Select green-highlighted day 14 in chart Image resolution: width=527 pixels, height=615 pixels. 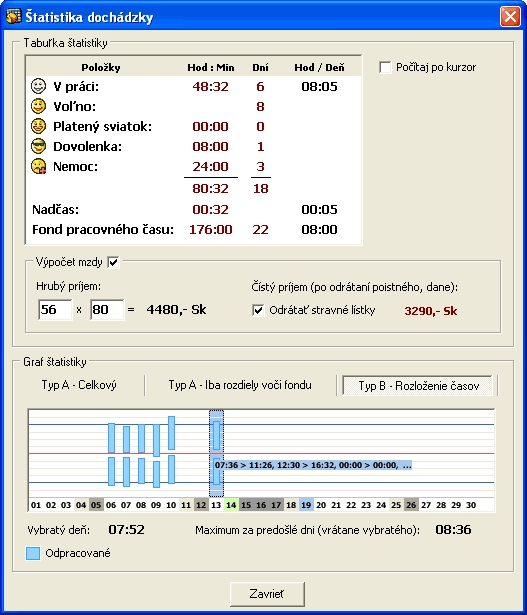tap(231, 505)
